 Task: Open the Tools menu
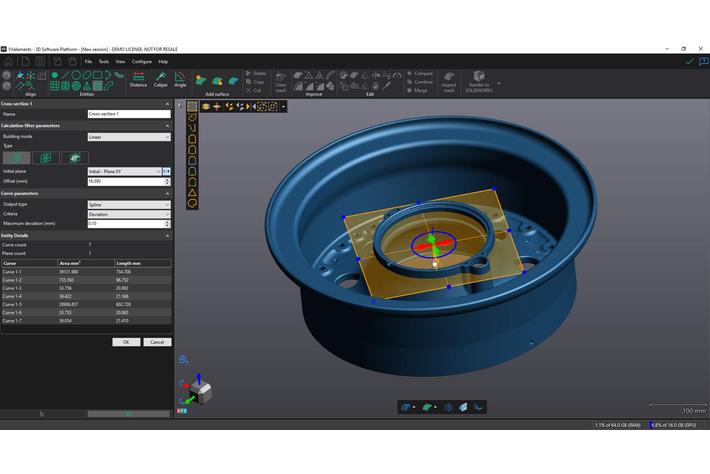click(x=103, y=61)
